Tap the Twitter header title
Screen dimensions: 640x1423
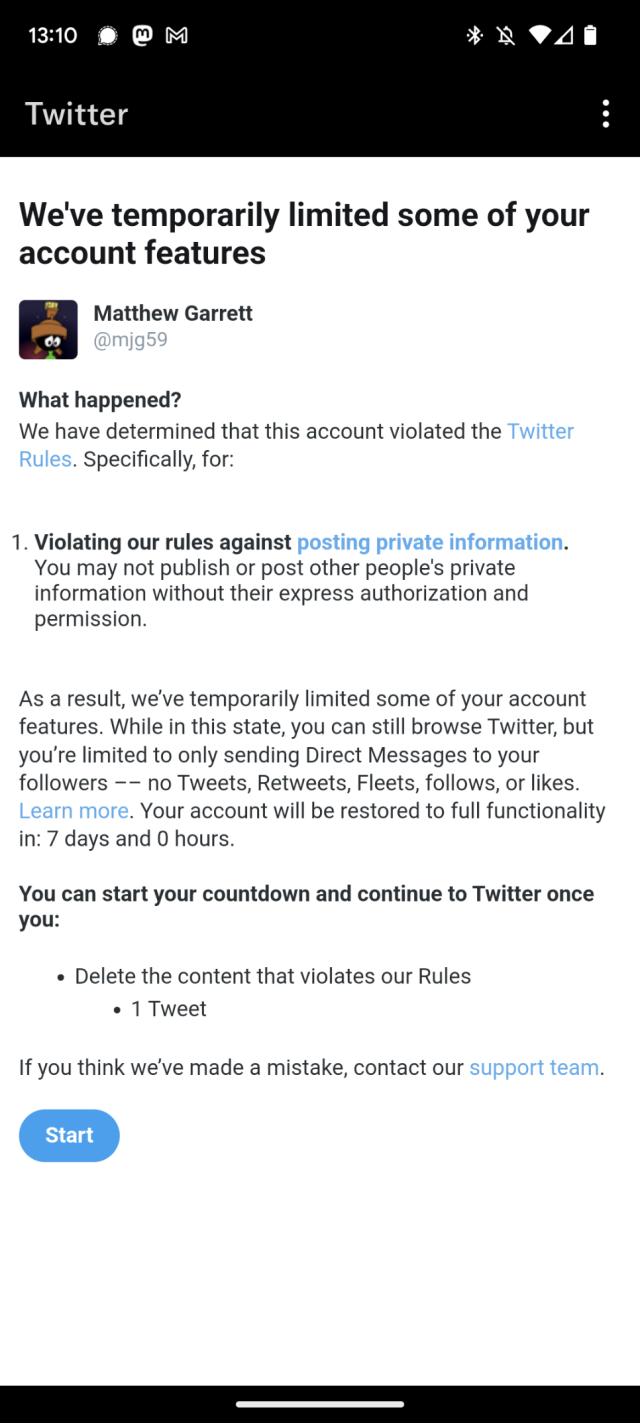pyautogui.click(x=76, y=114)
